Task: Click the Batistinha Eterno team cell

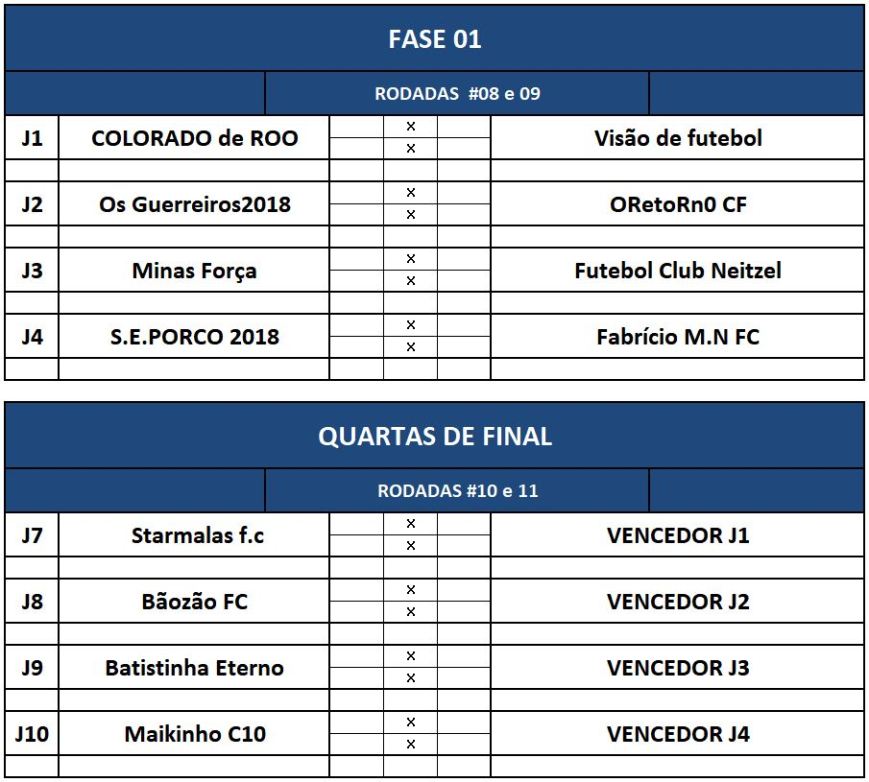Action: point(194,667)
